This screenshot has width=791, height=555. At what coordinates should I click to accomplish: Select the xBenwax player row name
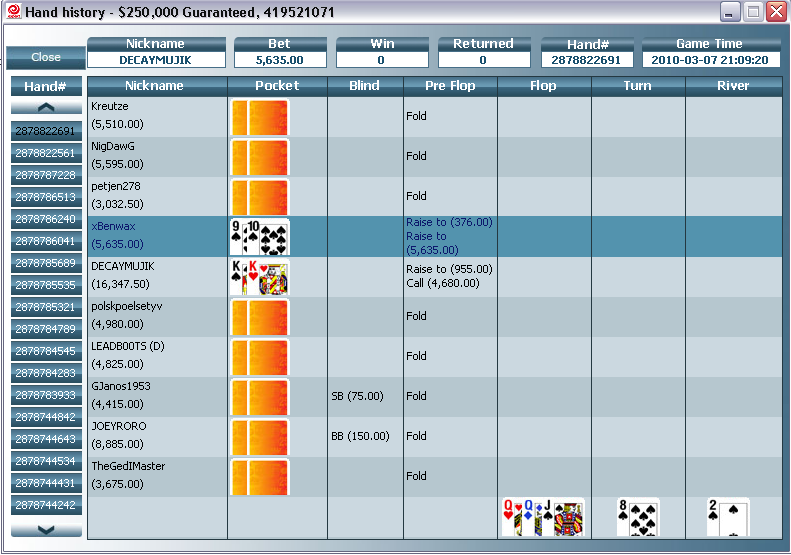coord(114,227)
